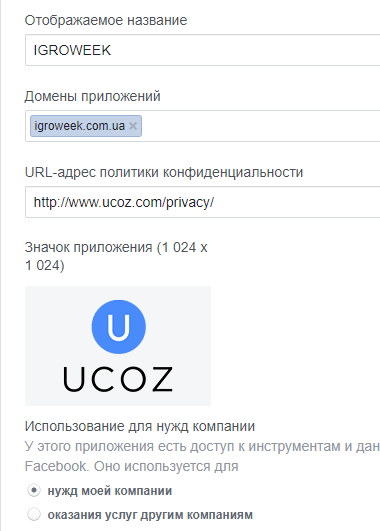Click description line starting У этого приложения
This screenshot has height=531, width=380.
coord(202,446)
